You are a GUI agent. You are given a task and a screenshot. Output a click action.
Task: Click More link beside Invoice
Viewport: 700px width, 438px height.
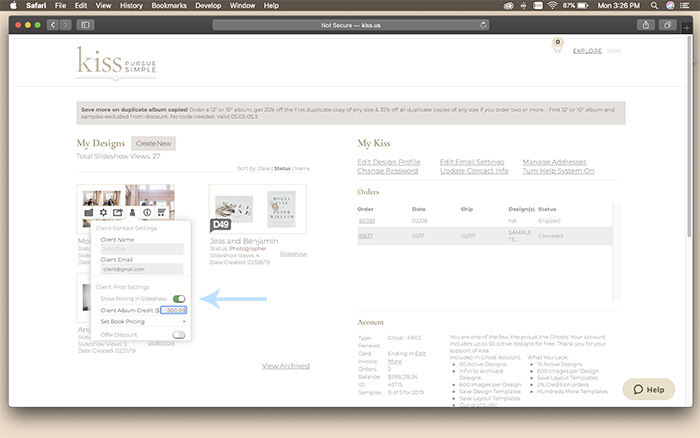click(x=395, y=362)
